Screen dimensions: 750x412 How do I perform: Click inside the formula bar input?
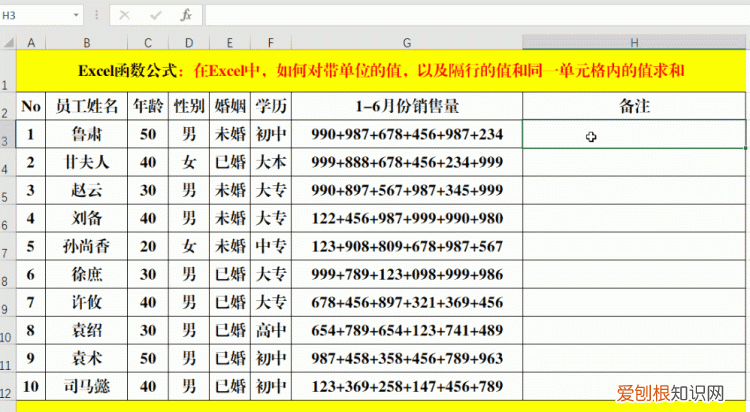[470, 16]
